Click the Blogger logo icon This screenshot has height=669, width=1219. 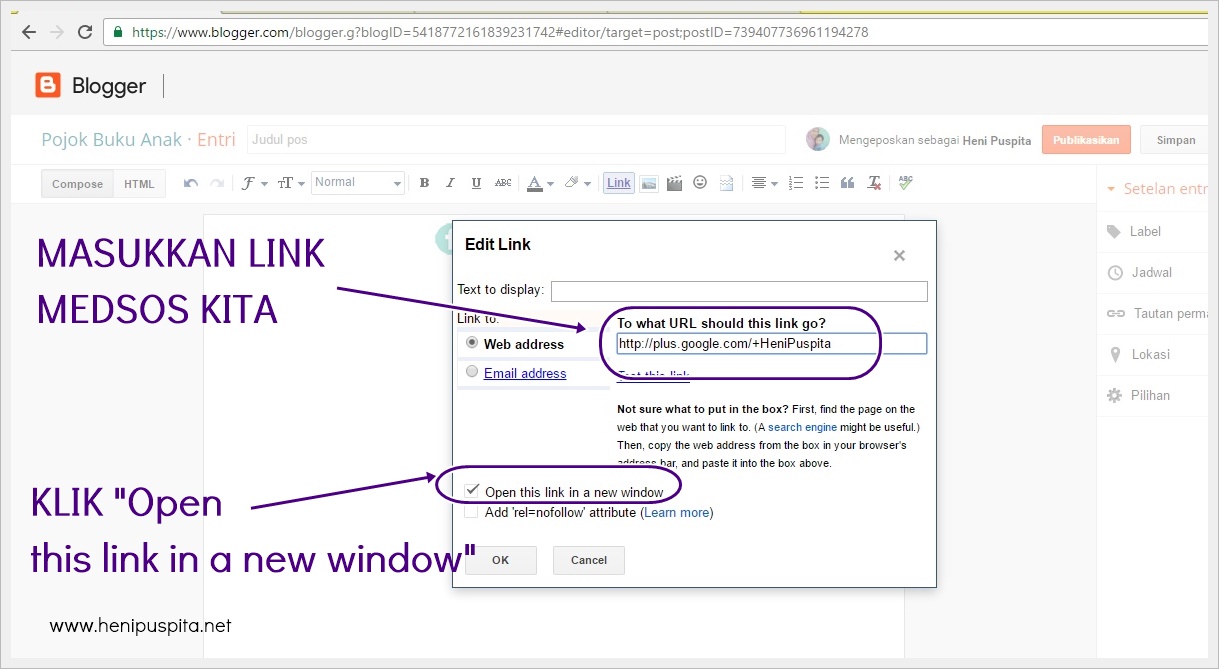(48, 86)
